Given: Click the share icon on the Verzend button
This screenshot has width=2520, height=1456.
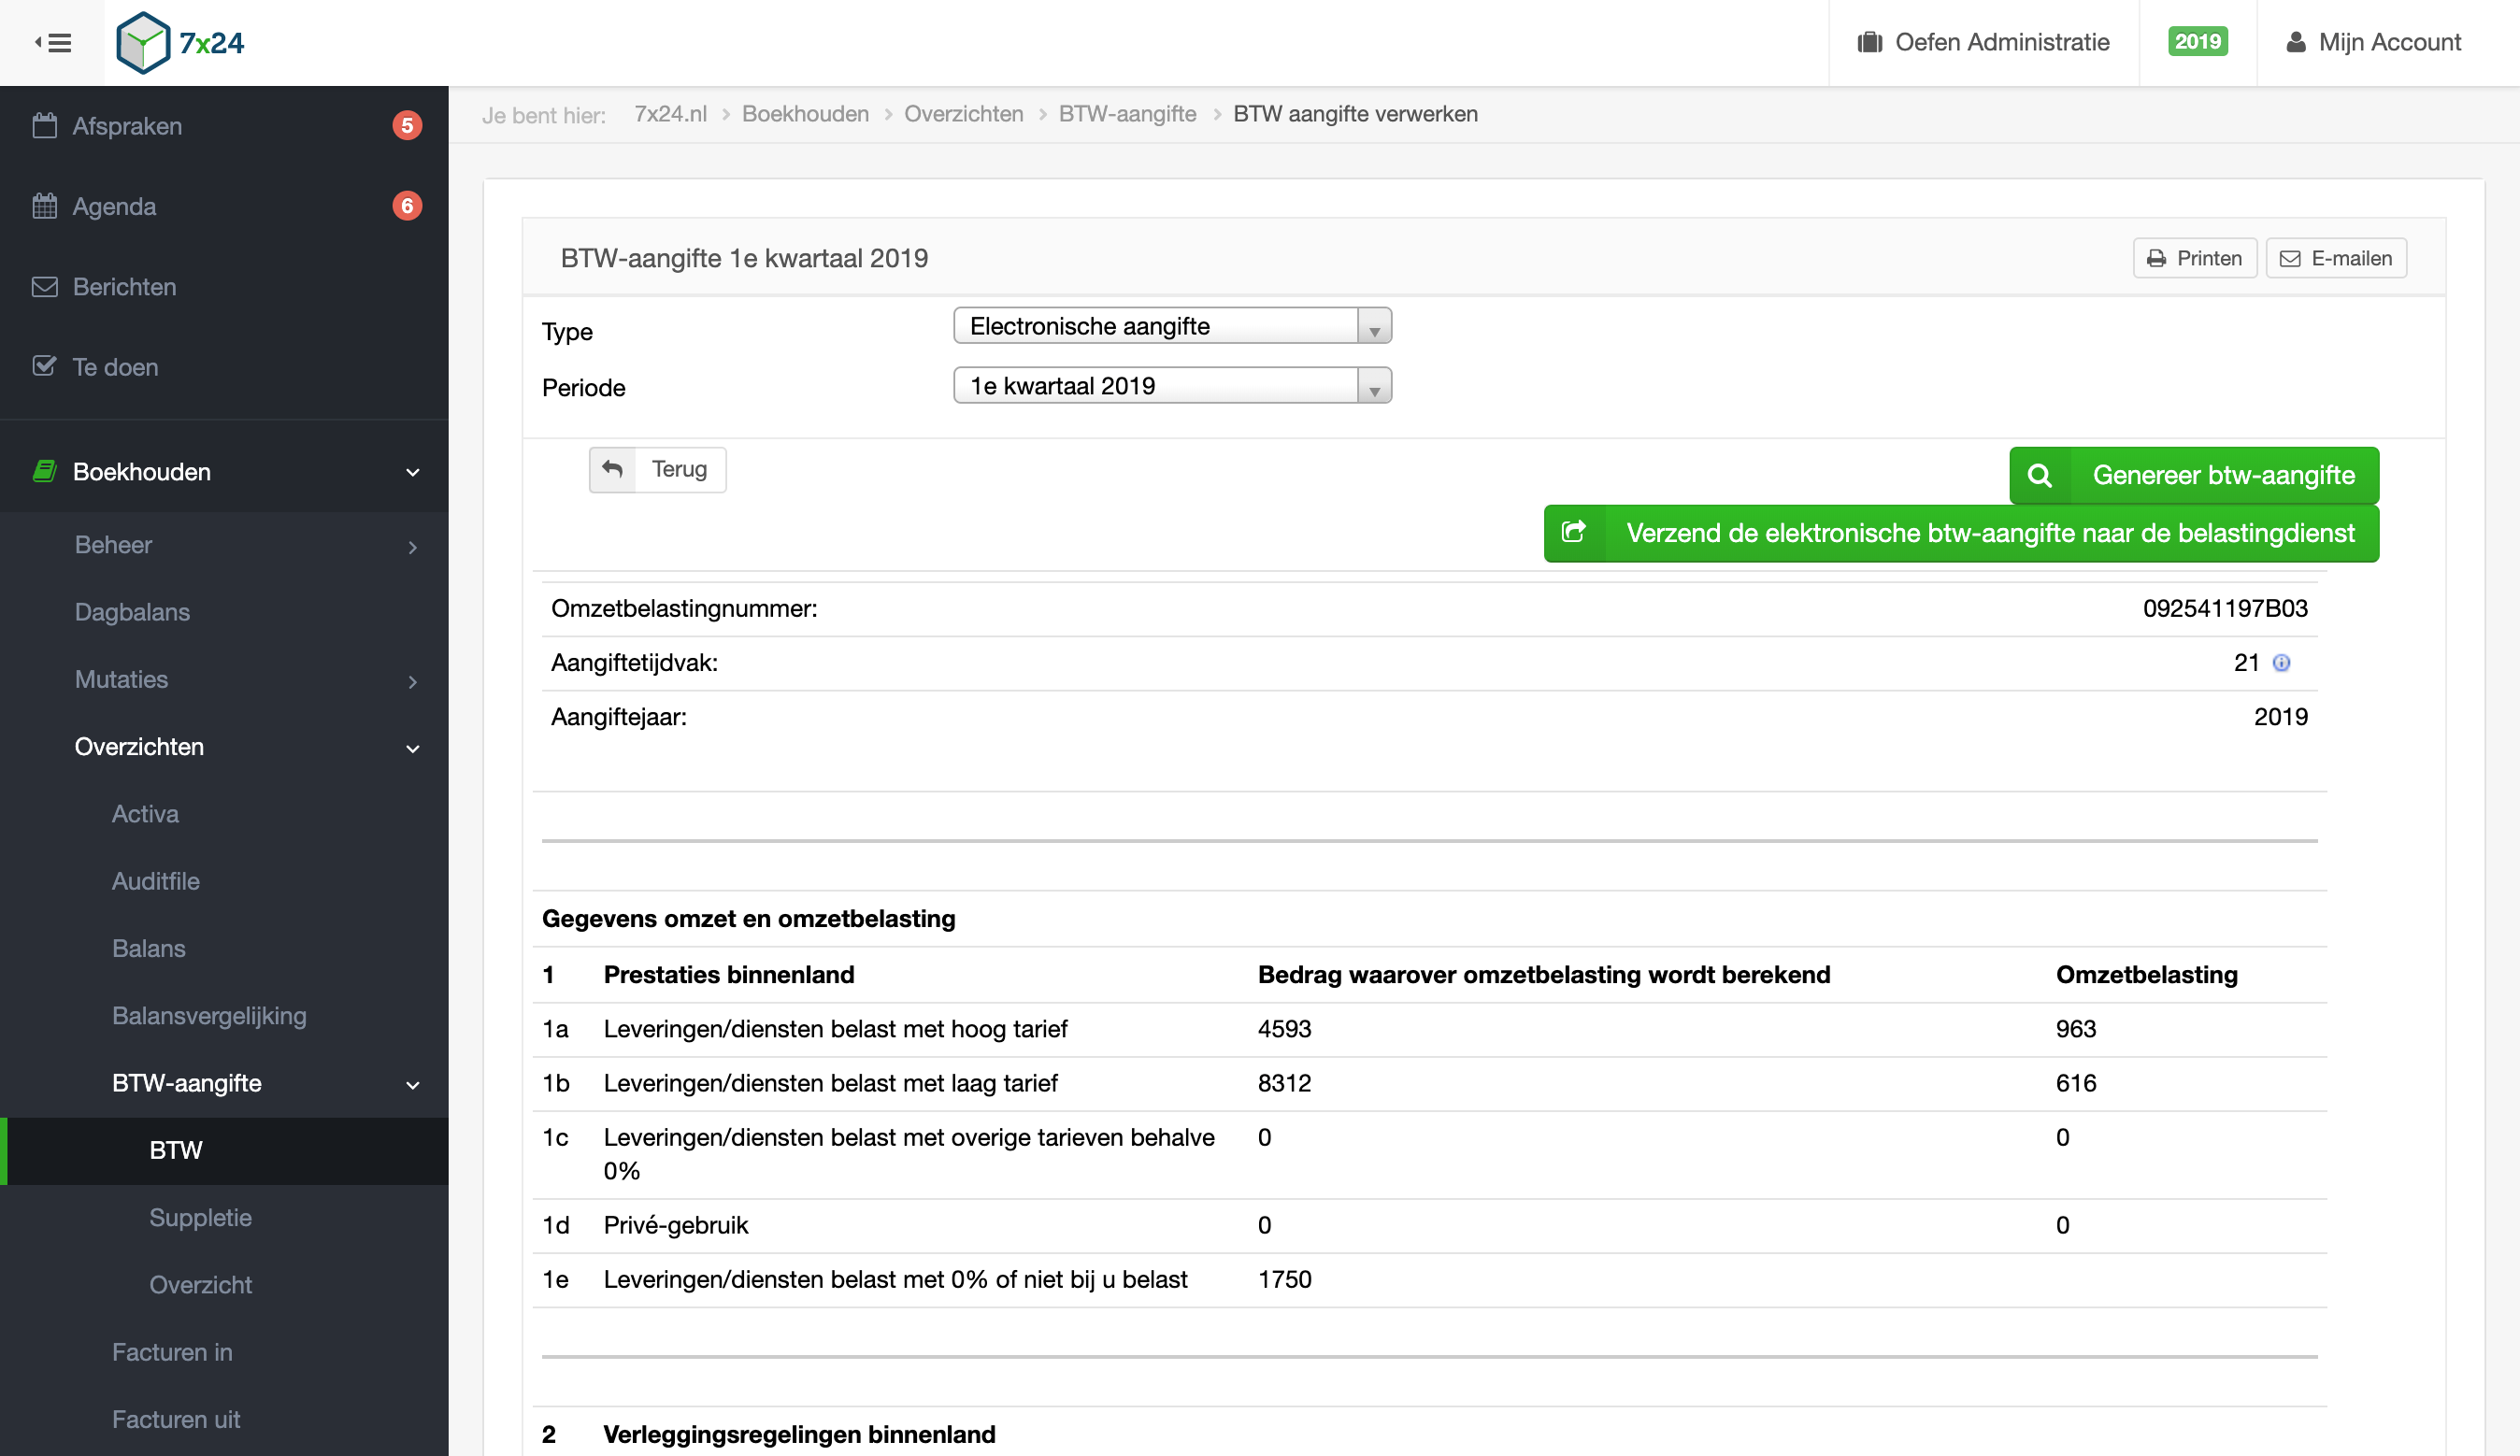Looking at the screenshot, I should (1574, 532).
